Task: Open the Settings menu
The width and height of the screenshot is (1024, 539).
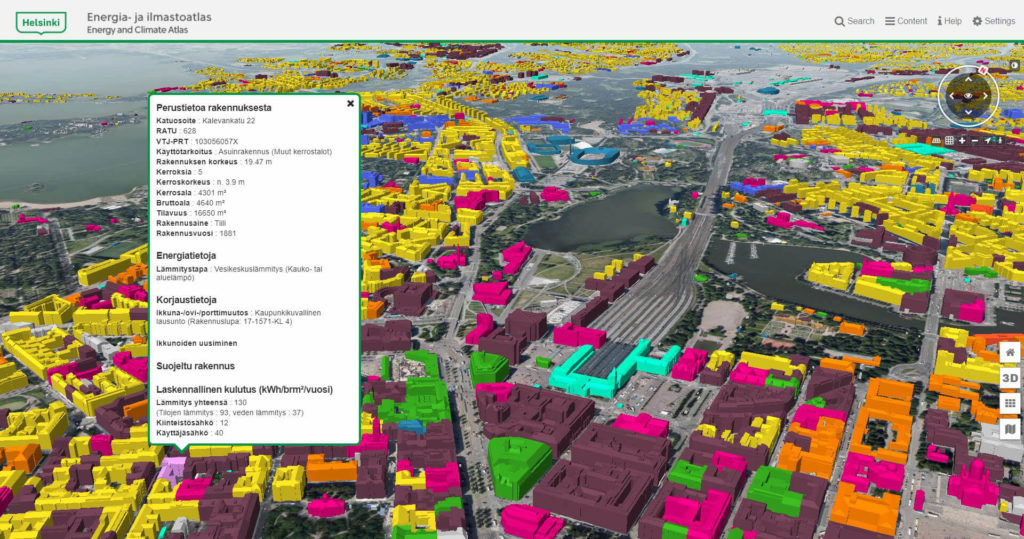Action: pyautogui.click(x=993, y=21)
